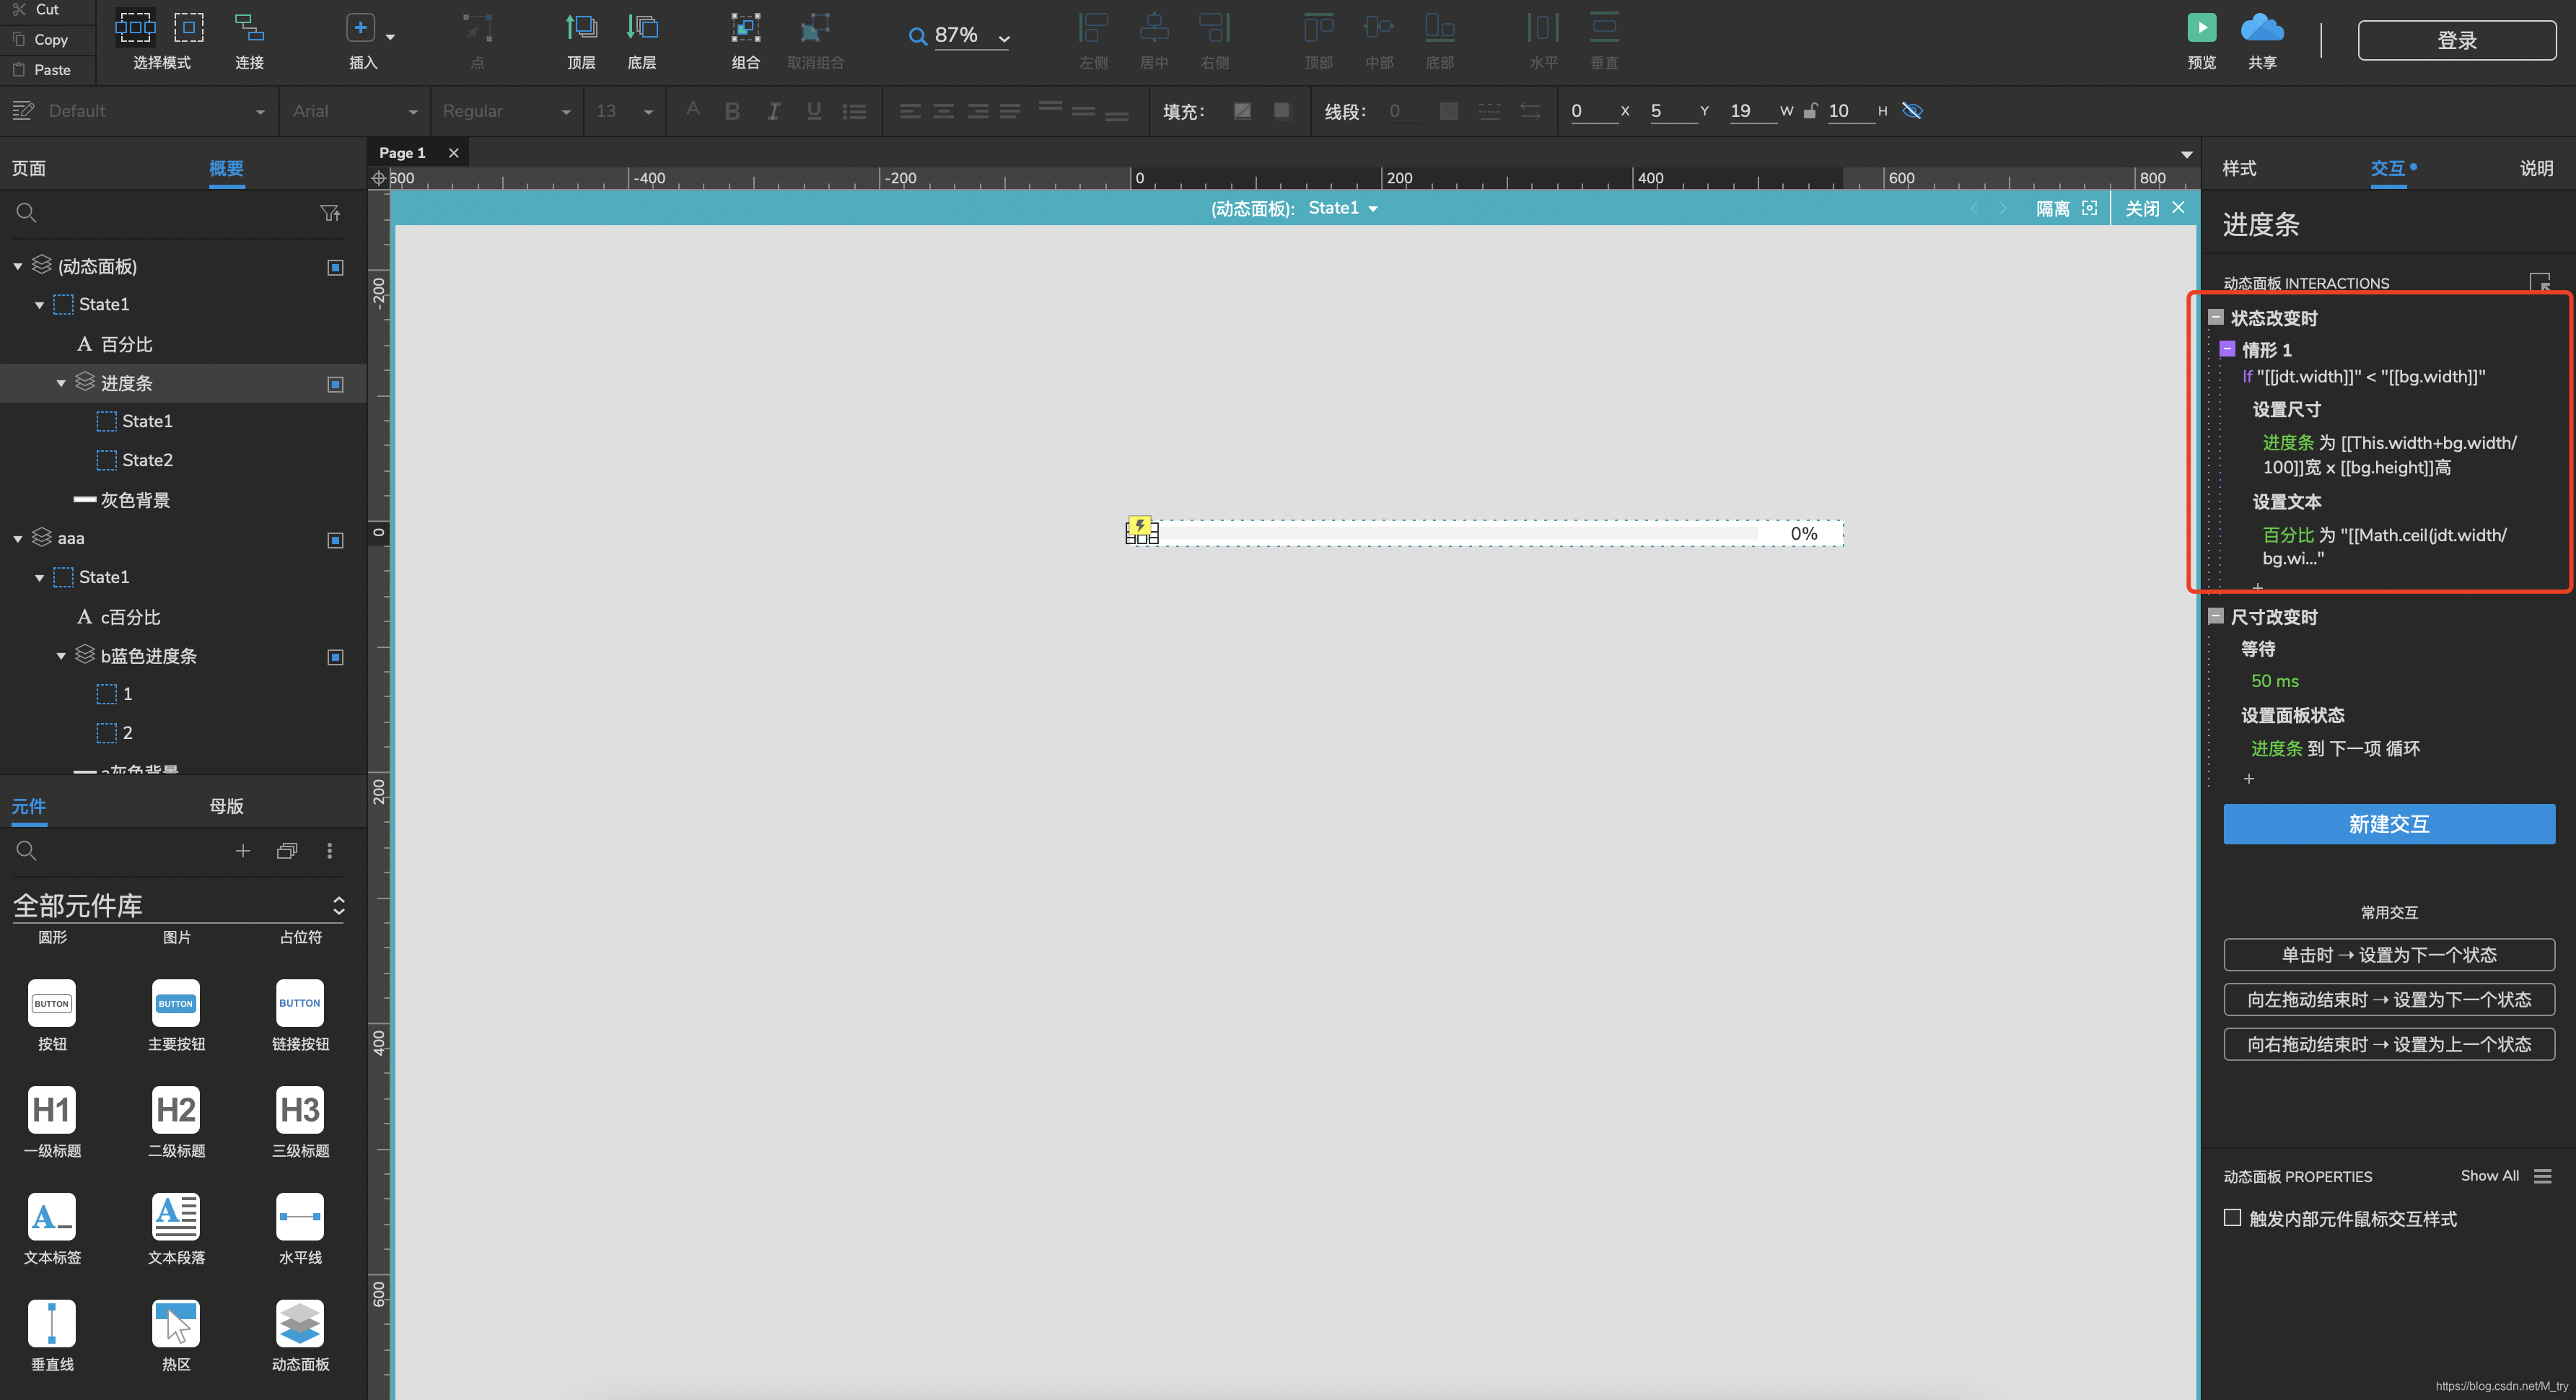Bring to front with 顶层 icon
This screenshot has width=2576, height=1400.
click(581, 27)
